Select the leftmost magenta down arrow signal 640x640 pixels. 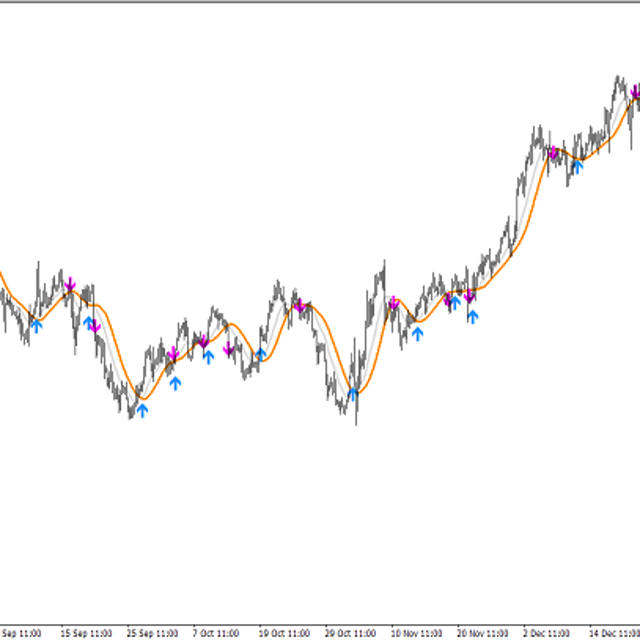[x=70, y=286]
